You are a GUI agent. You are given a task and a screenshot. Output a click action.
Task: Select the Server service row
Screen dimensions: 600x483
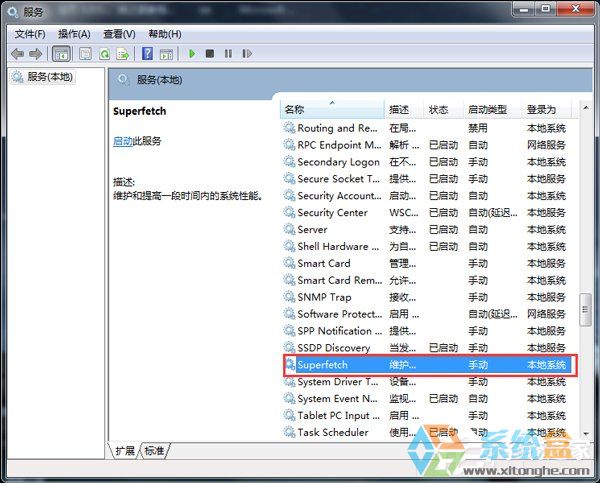click(x=426, y=230)
